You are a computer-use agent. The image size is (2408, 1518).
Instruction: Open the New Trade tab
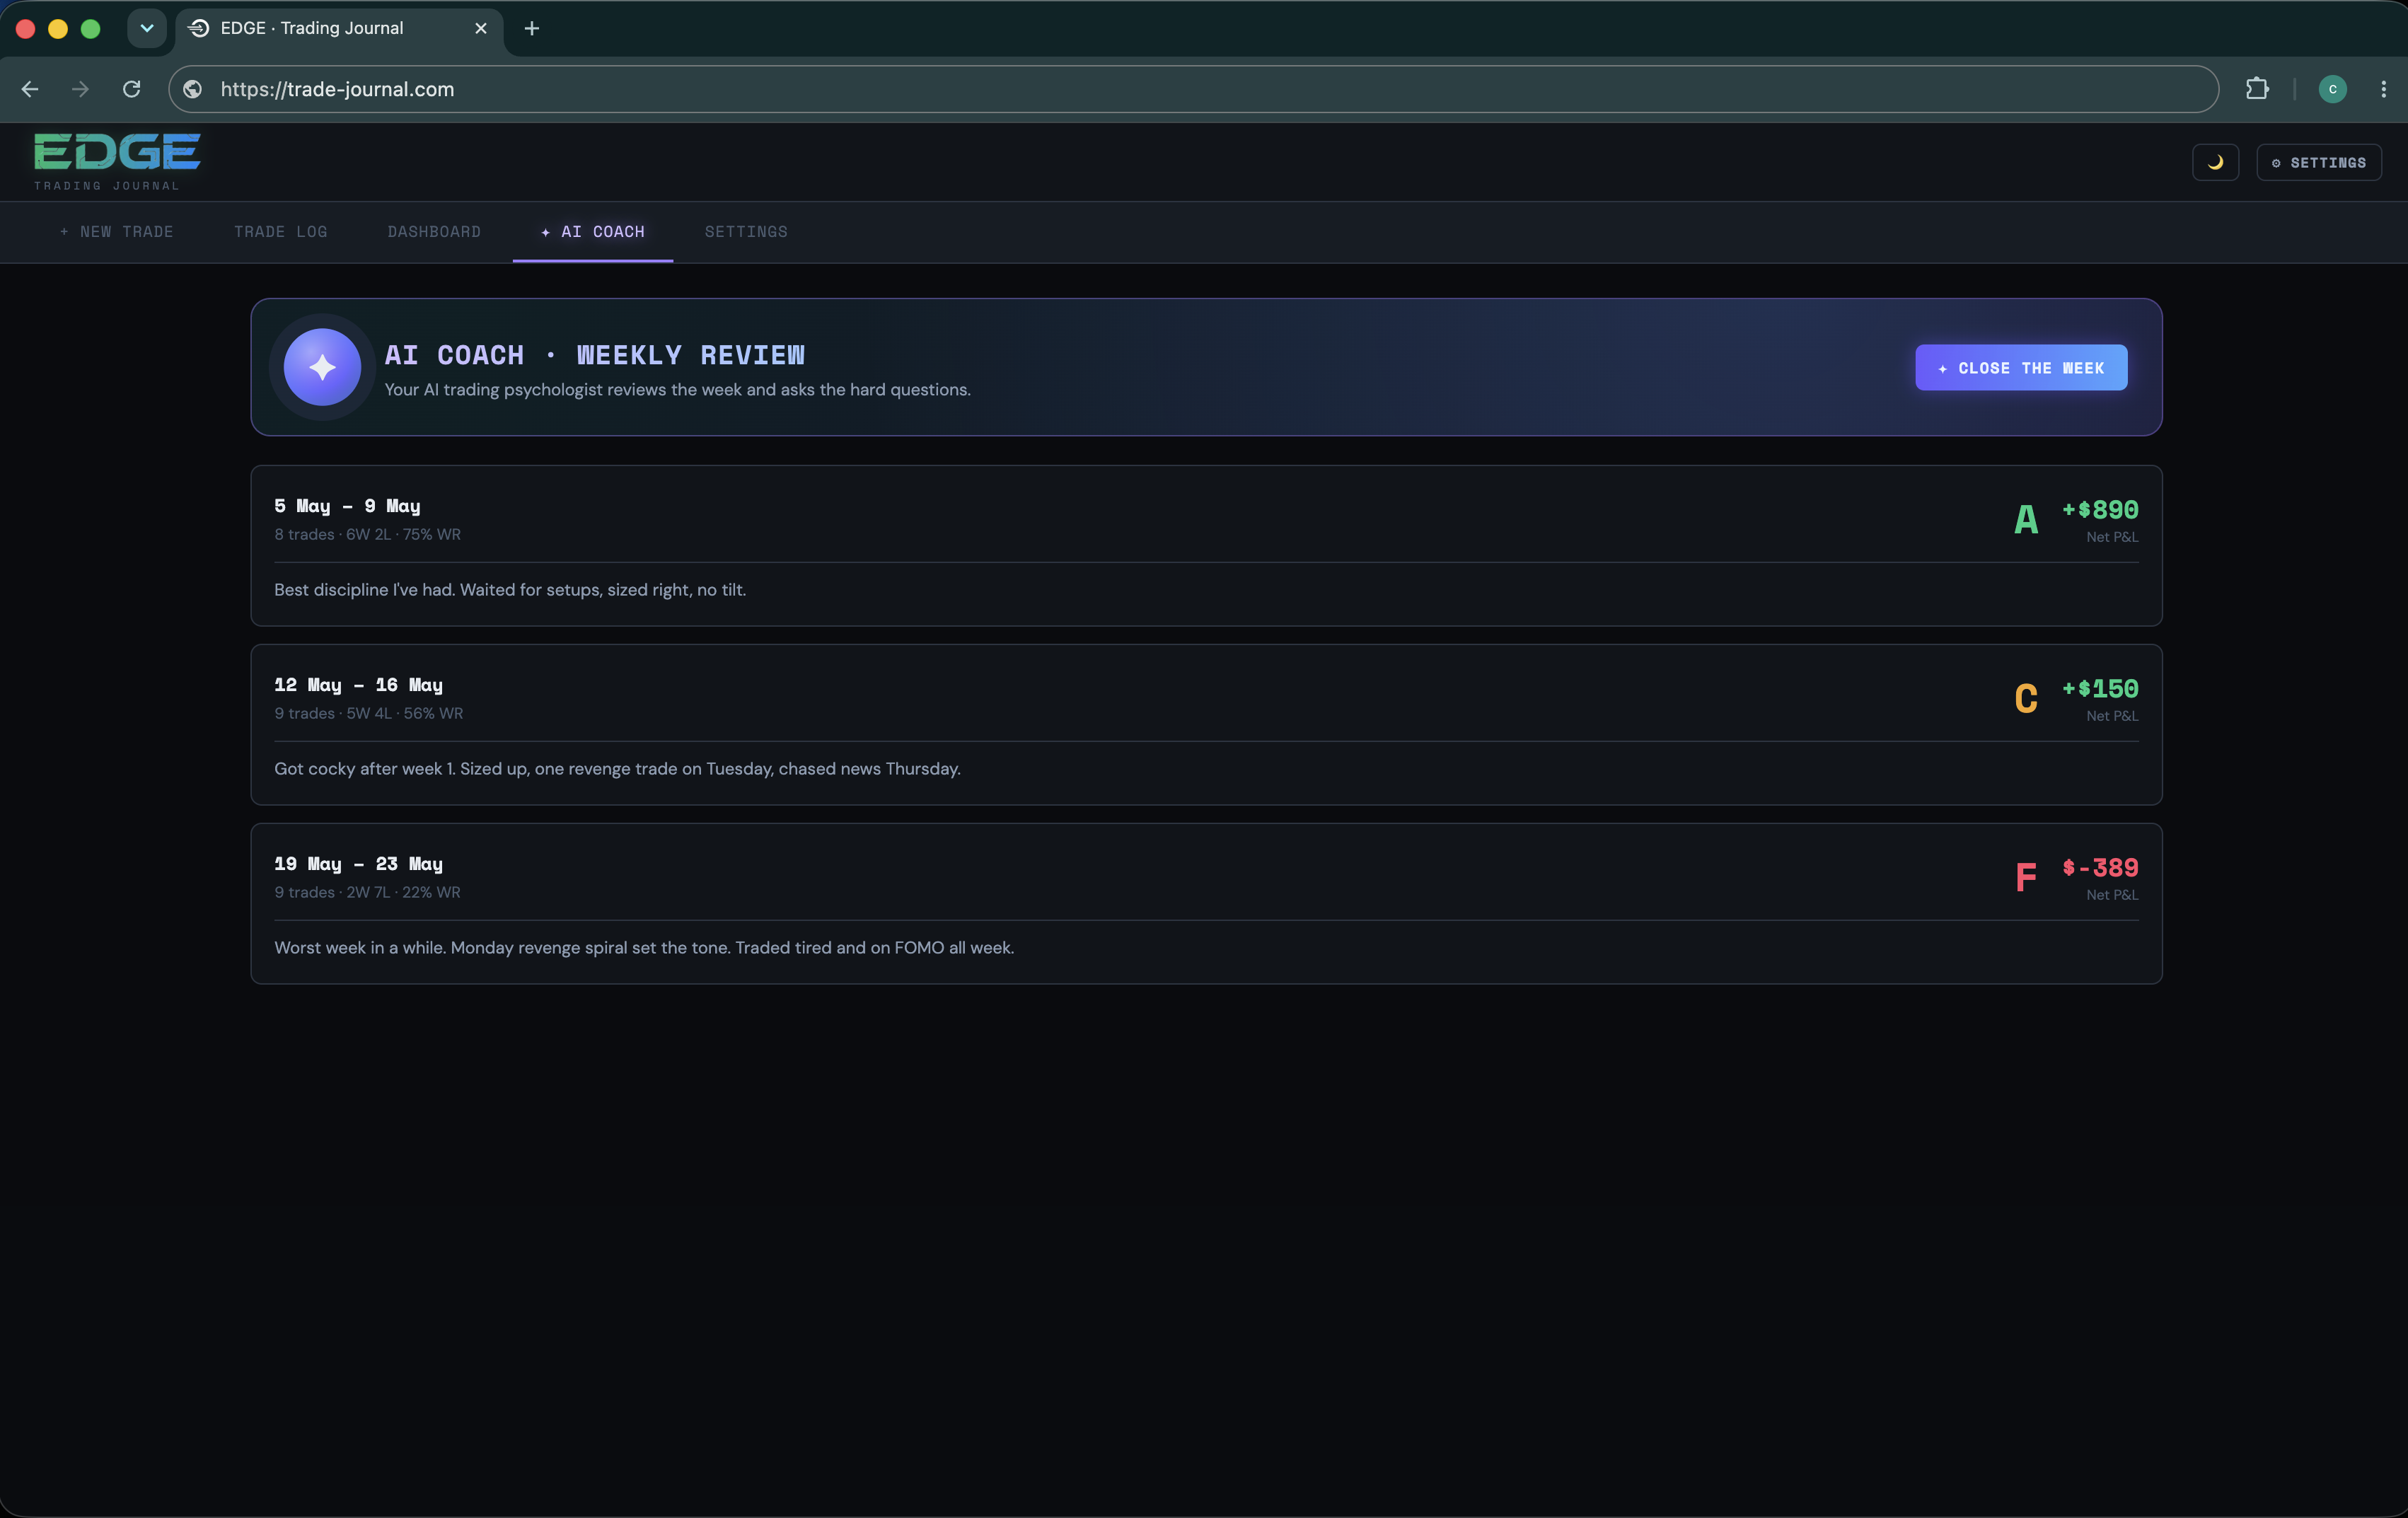116,232
